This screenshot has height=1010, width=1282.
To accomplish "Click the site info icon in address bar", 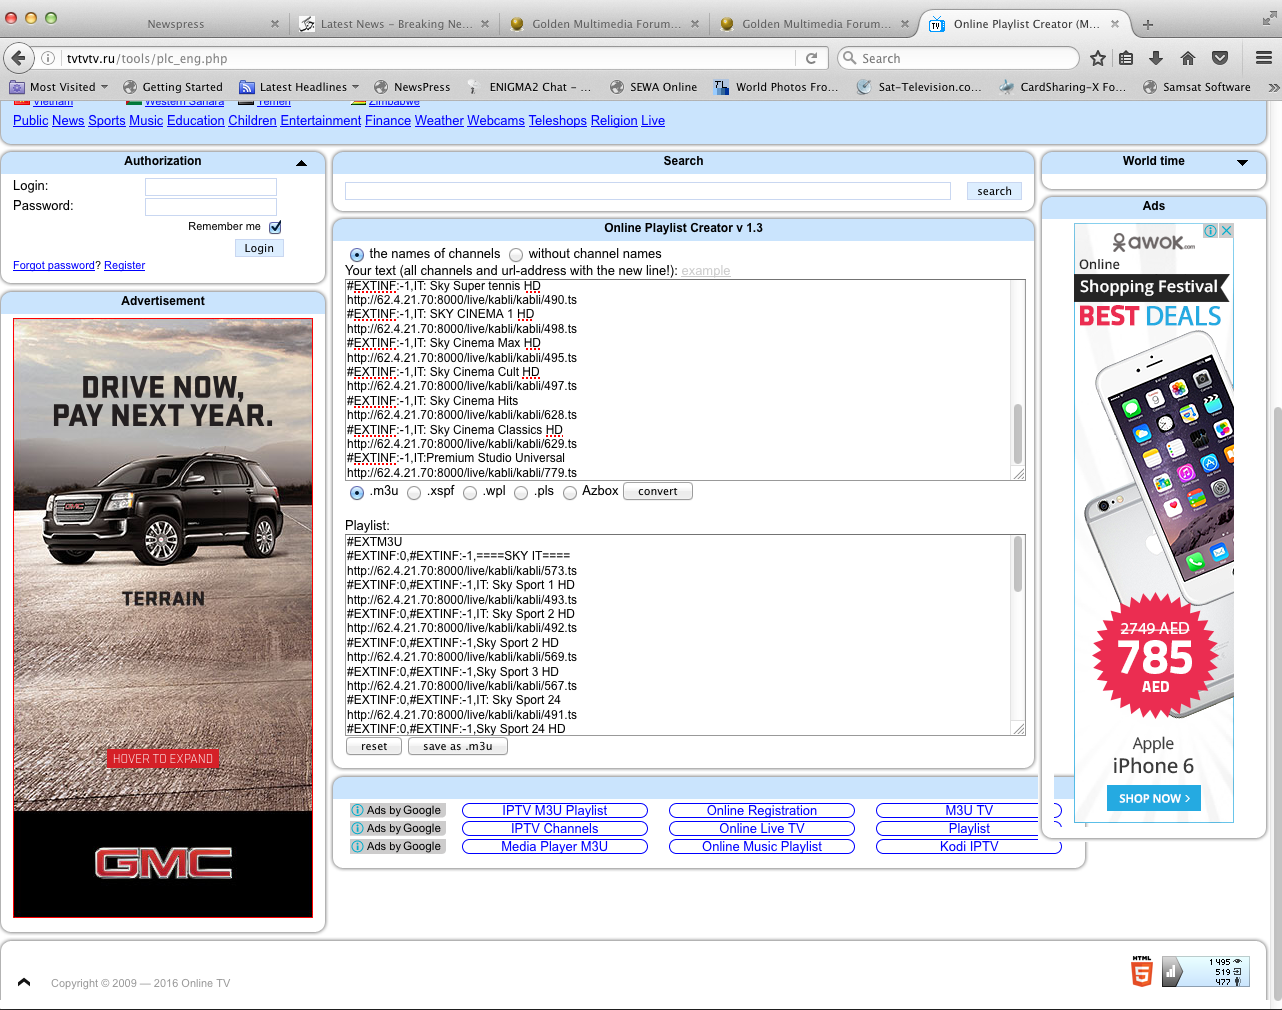I will coord(48,58).
